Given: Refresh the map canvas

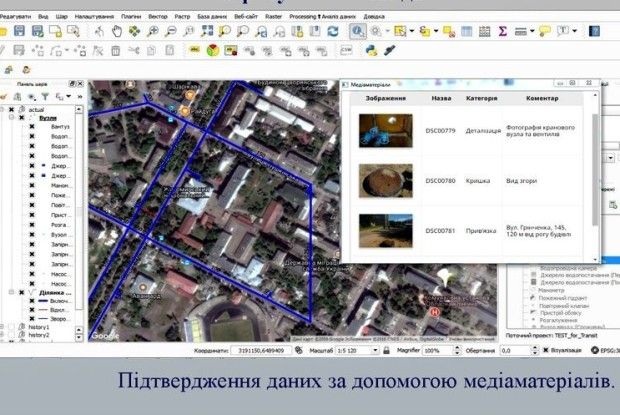Looking at the screenshot, I should click(333, 31).
